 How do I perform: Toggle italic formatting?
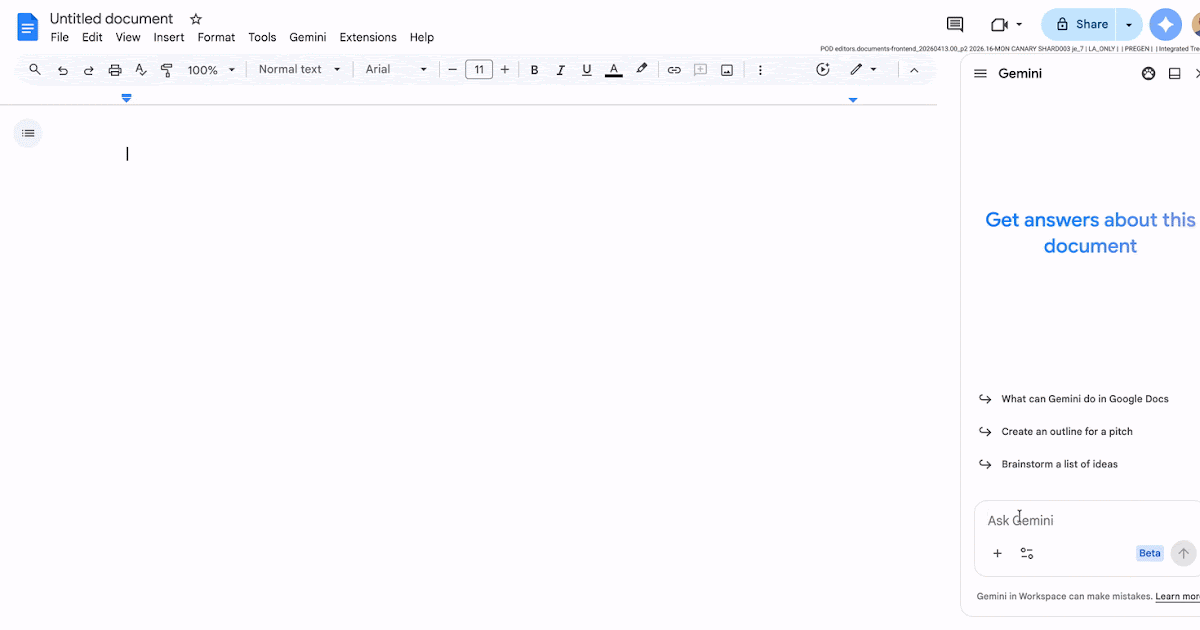[560, 70]
